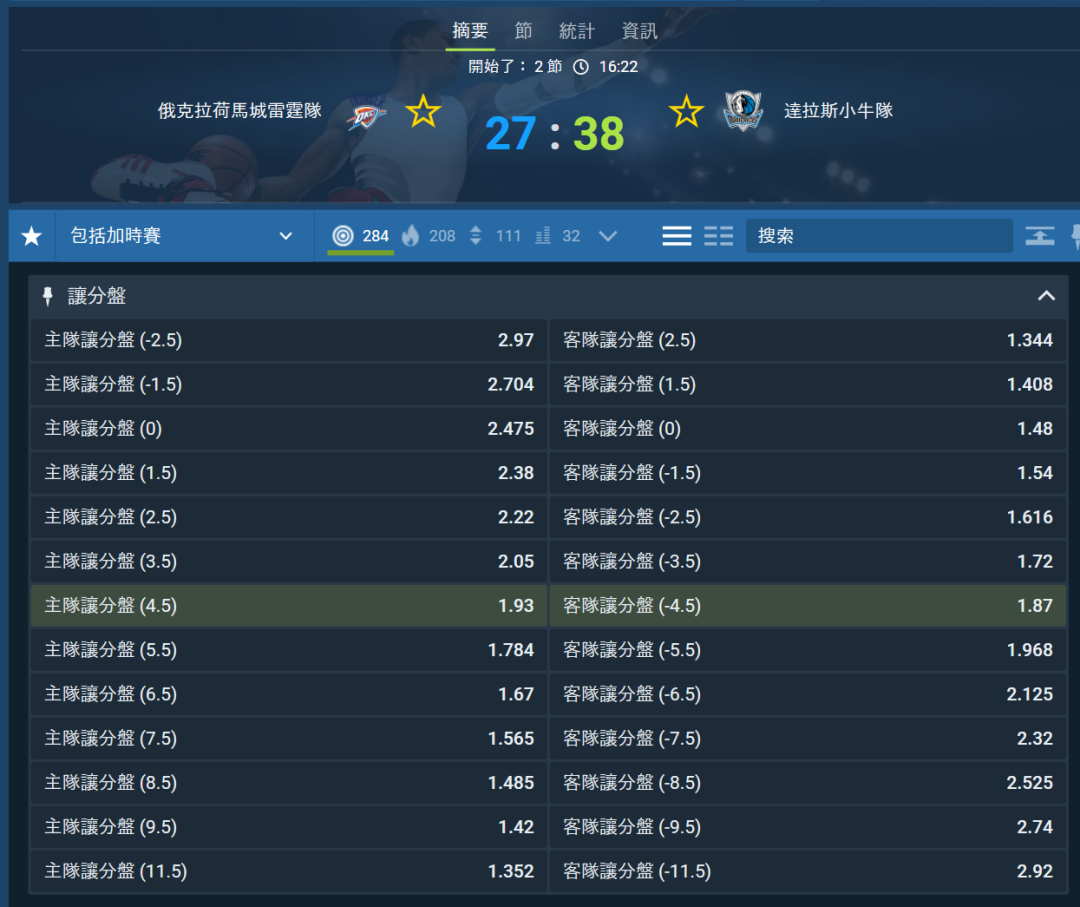The image size is (1080, 907).
Task: Select 客隊讓分盤 (-1.5) odds 1.54
Action: [x=807, y=472]
